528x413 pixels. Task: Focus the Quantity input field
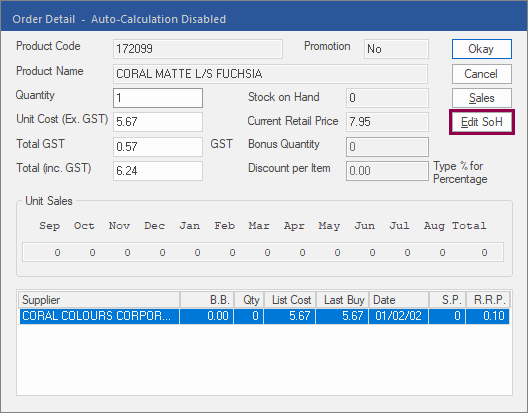point(158,98)
